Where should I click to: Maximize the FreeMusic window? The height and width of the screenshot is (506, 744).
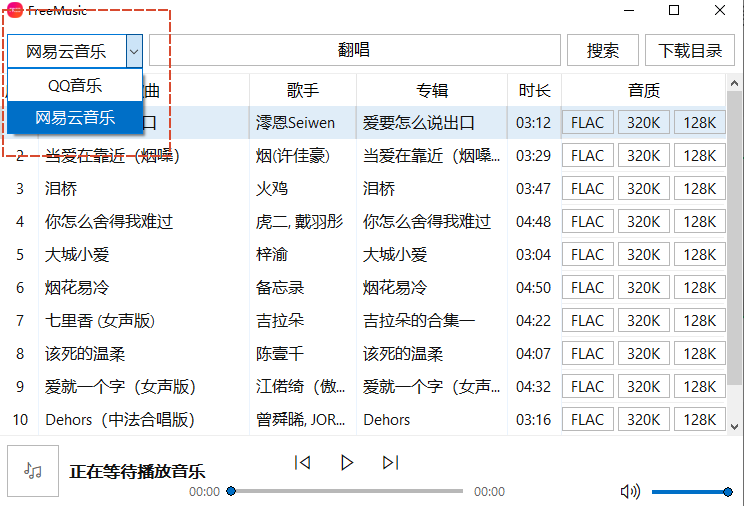tap(674, 10)
